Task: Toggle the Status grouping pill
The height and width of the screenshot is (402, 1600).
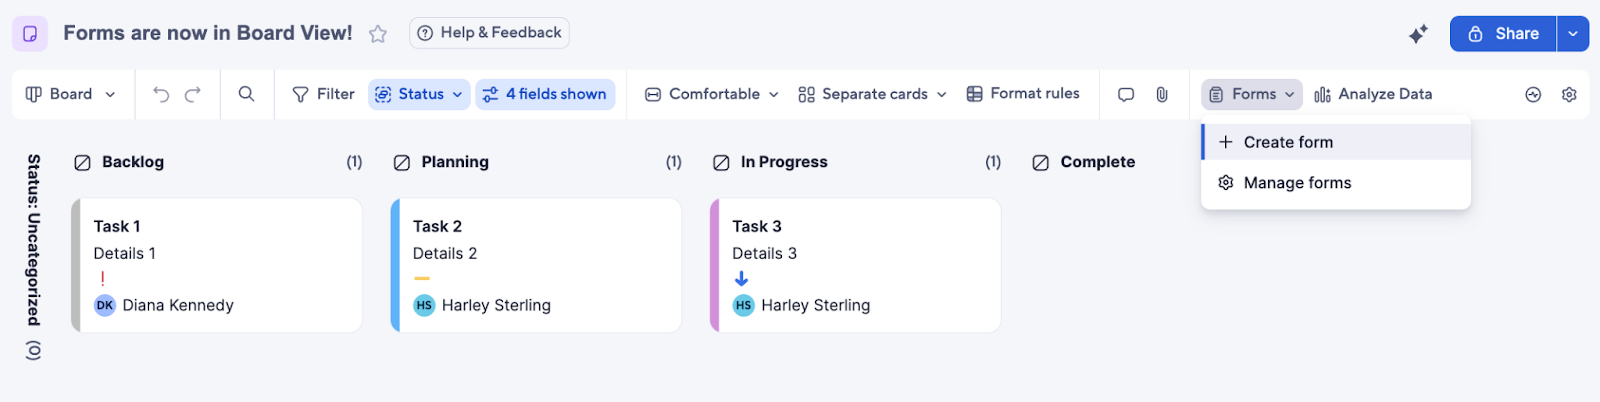Action: click(420, 94)
